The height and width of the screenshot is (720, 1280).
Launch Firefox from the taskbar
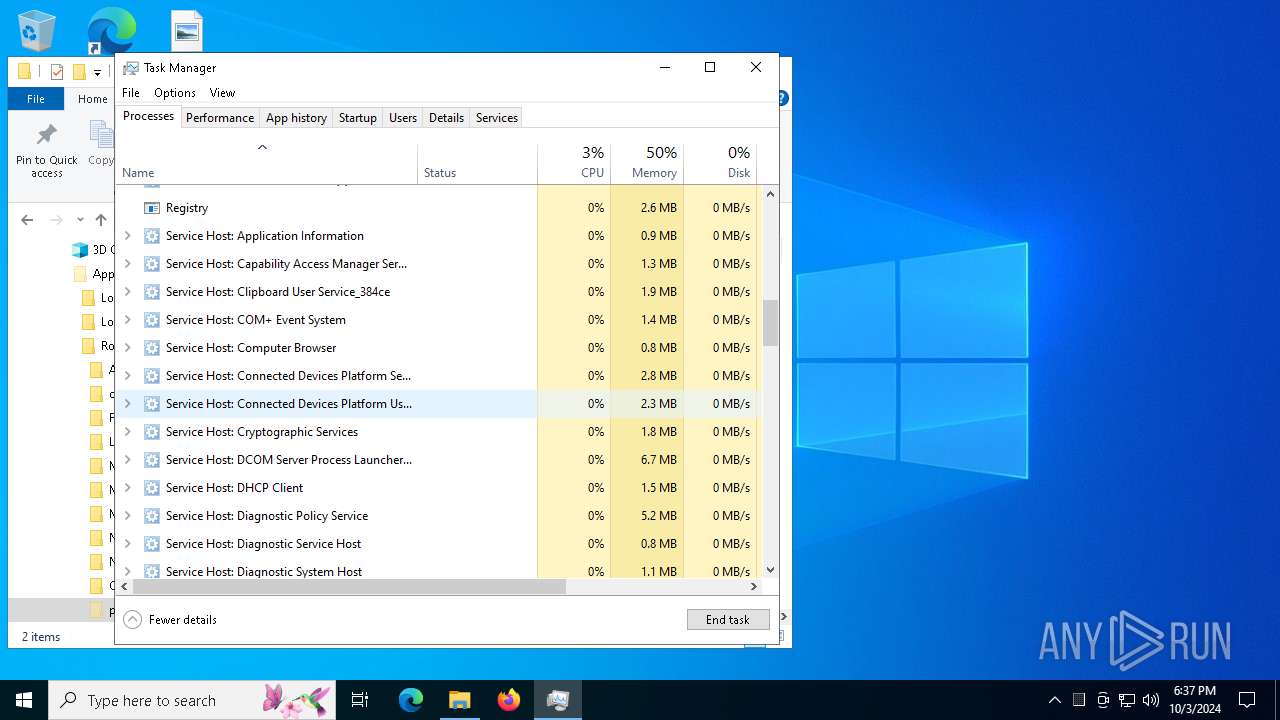[x=509, y=700]
